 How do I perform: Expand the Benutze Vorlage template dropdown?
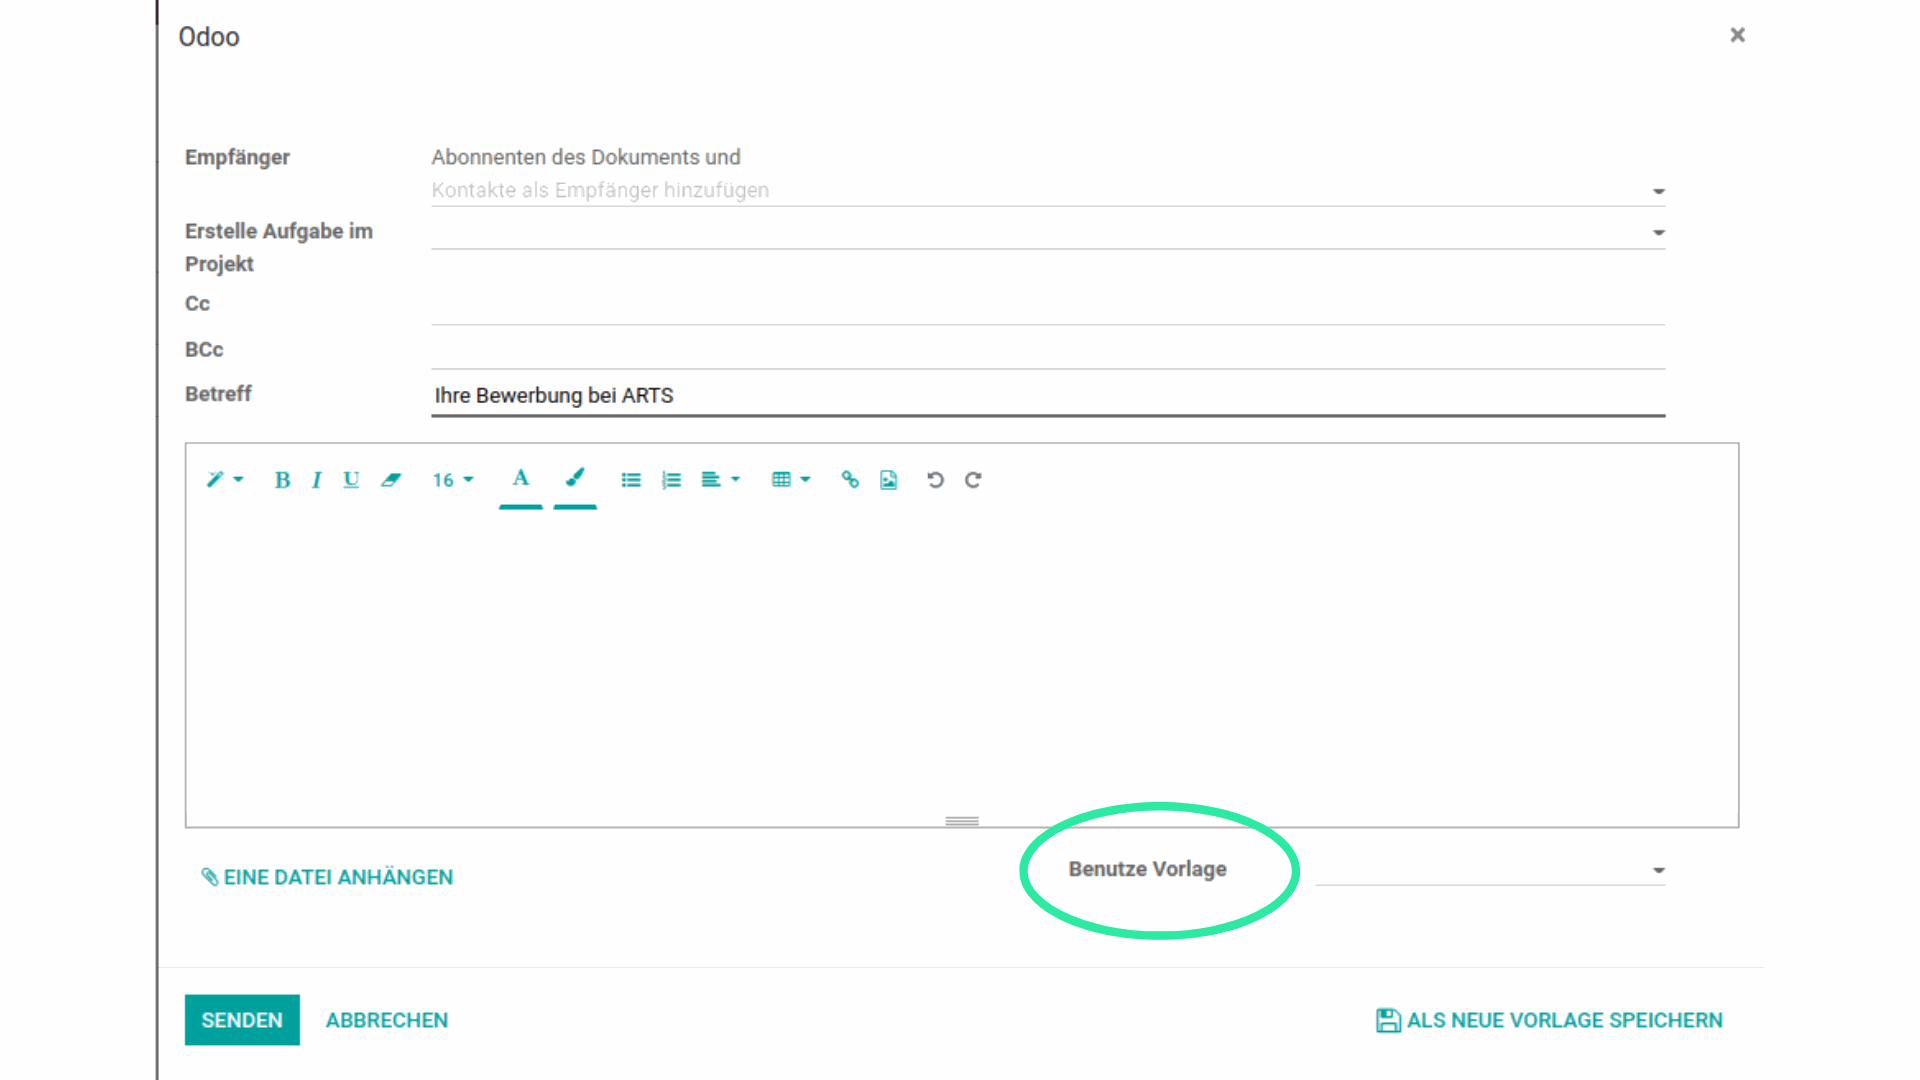[1658, 870]
